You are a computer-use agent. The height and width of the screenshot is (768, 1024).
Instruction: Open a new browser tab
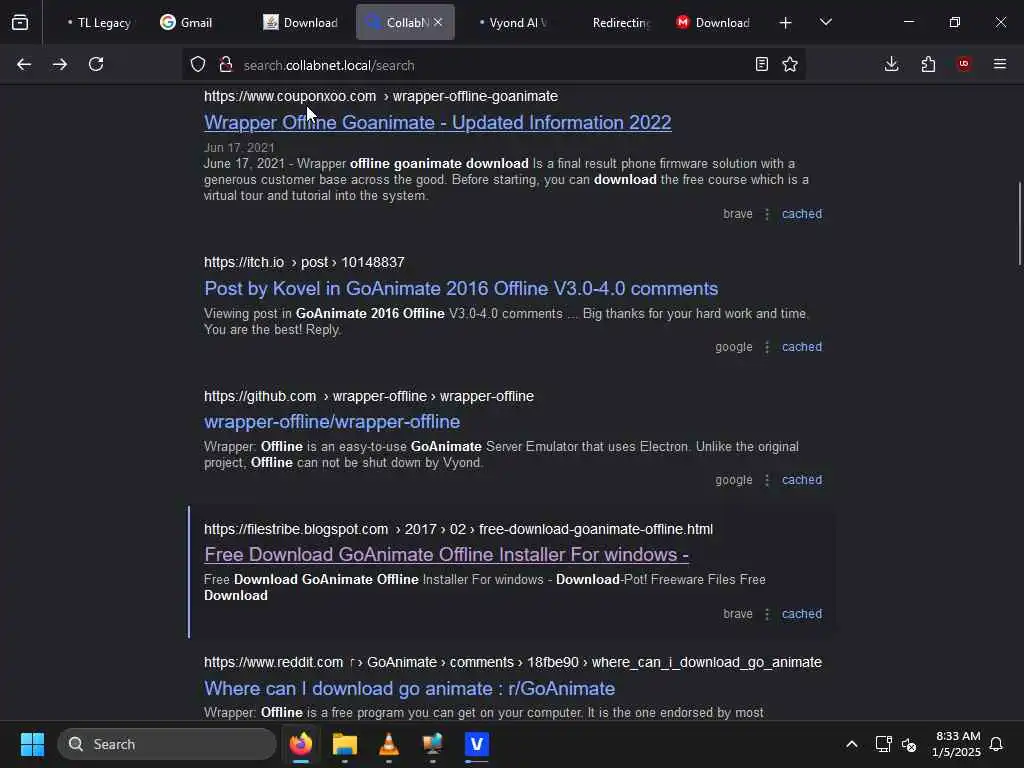(786, 23)
